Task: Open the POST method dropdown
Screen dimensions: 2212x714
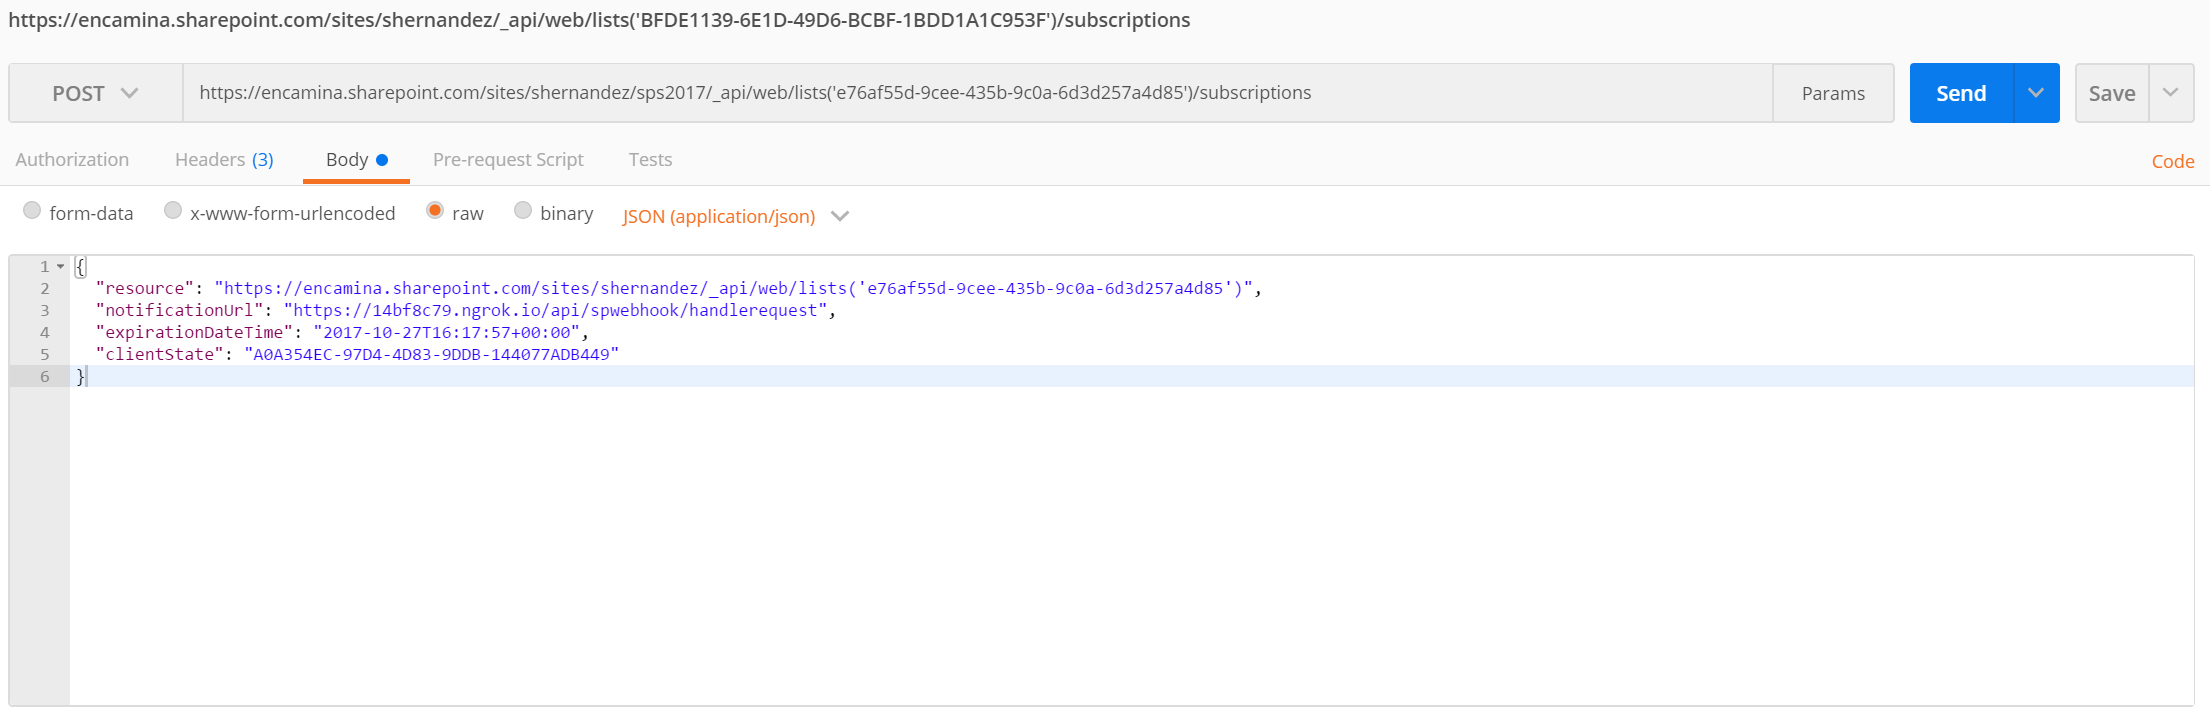Action: [95, 93]
